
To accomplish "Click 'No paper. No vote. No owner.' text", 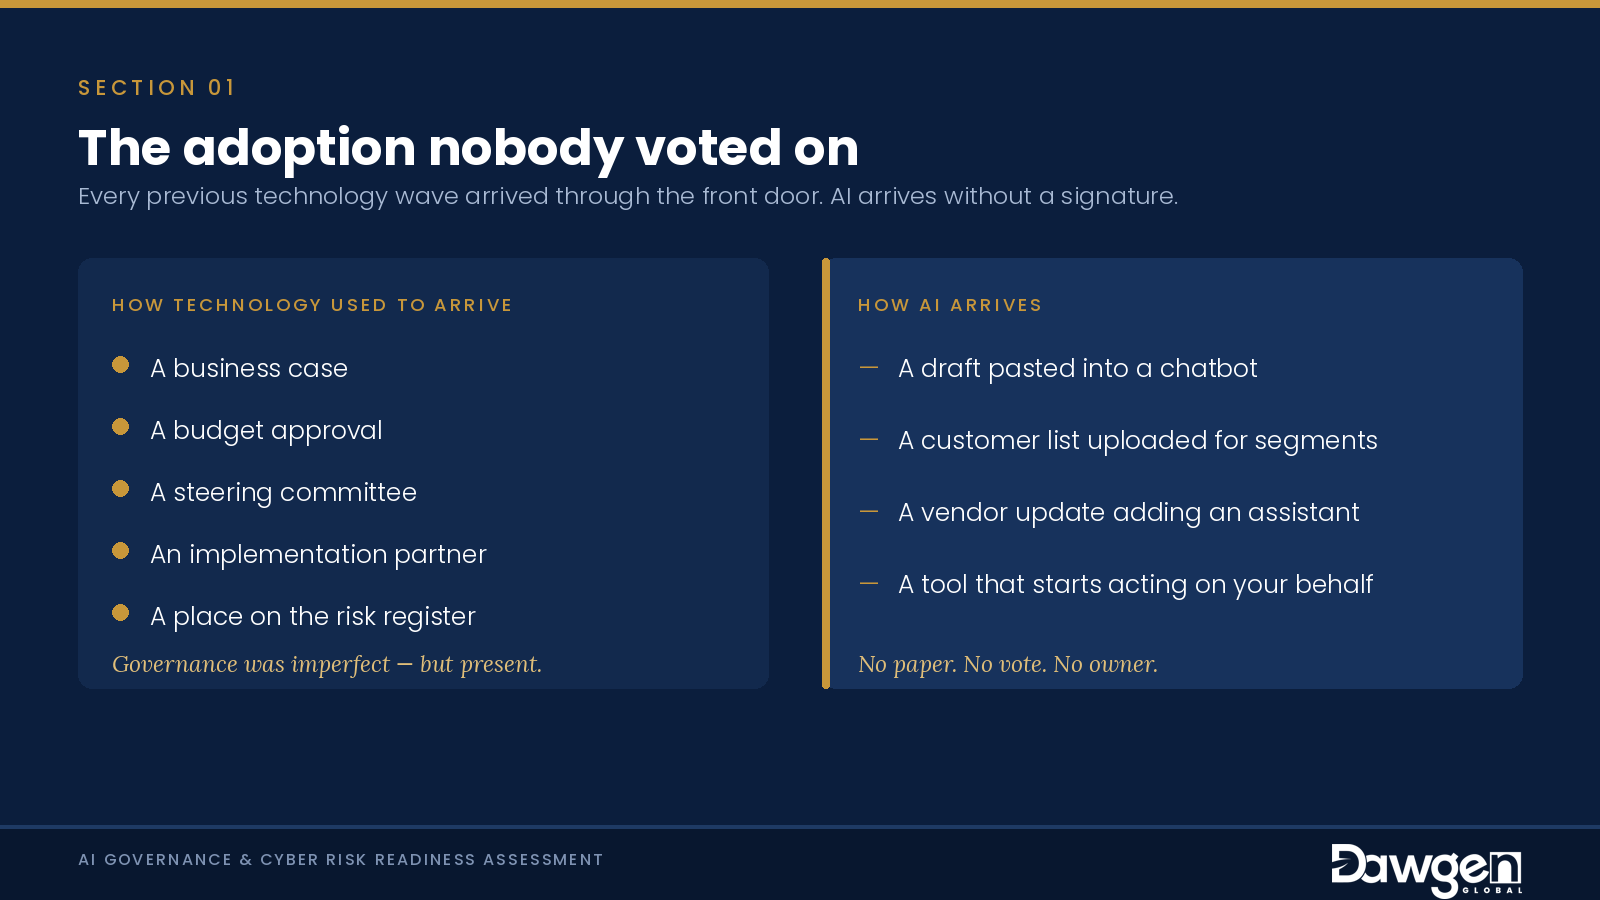I will pos(1008,664).
